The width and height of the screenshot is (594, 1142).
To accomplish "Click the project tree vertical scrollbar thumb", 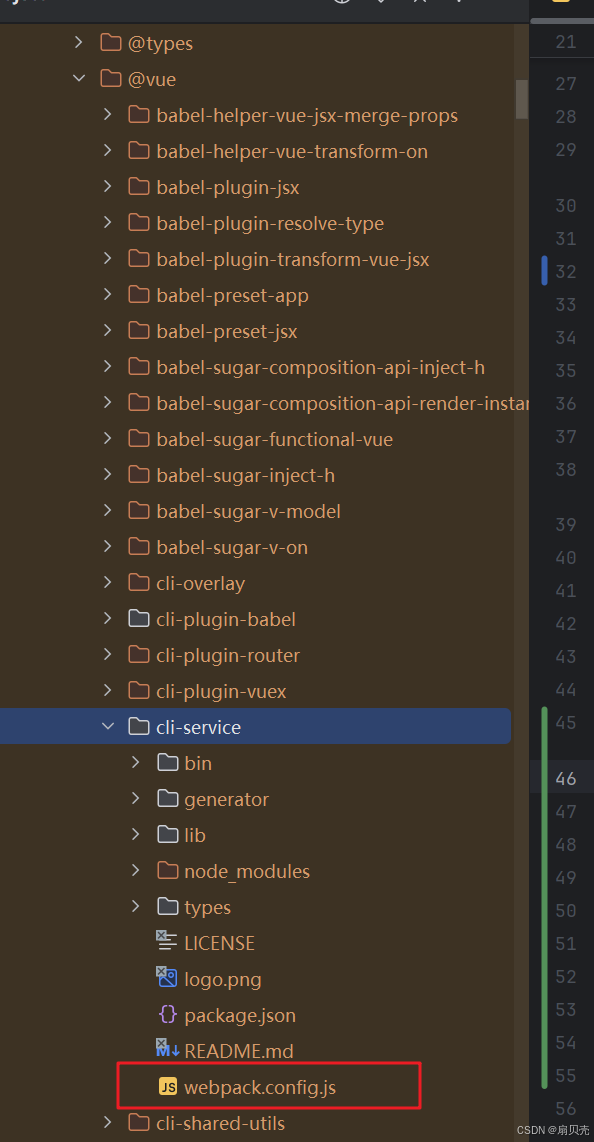I will (522, 99).
